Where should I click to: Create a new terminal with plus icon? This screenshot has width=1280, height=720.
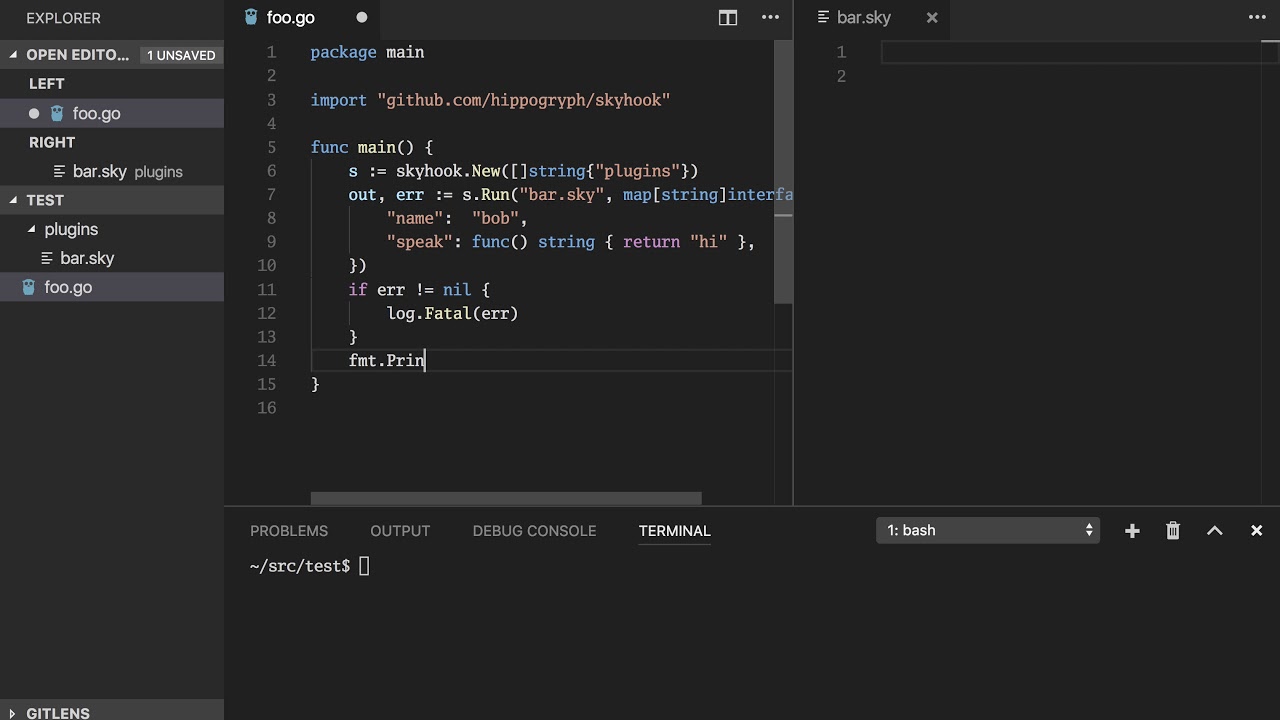(x=1132, y=531)
